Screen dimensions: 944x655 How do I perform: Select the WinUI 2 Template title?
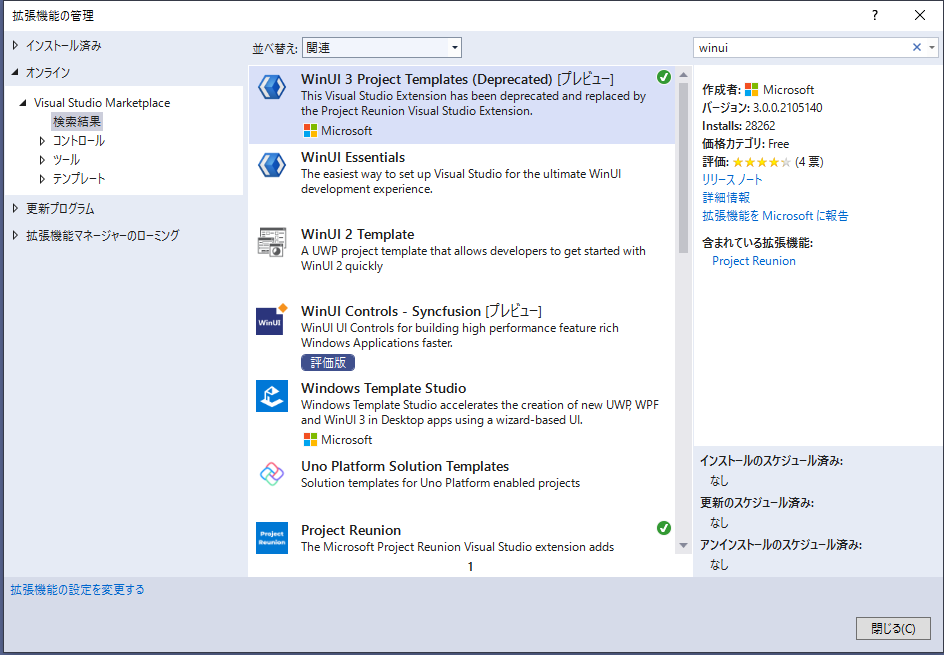(358, 234)
